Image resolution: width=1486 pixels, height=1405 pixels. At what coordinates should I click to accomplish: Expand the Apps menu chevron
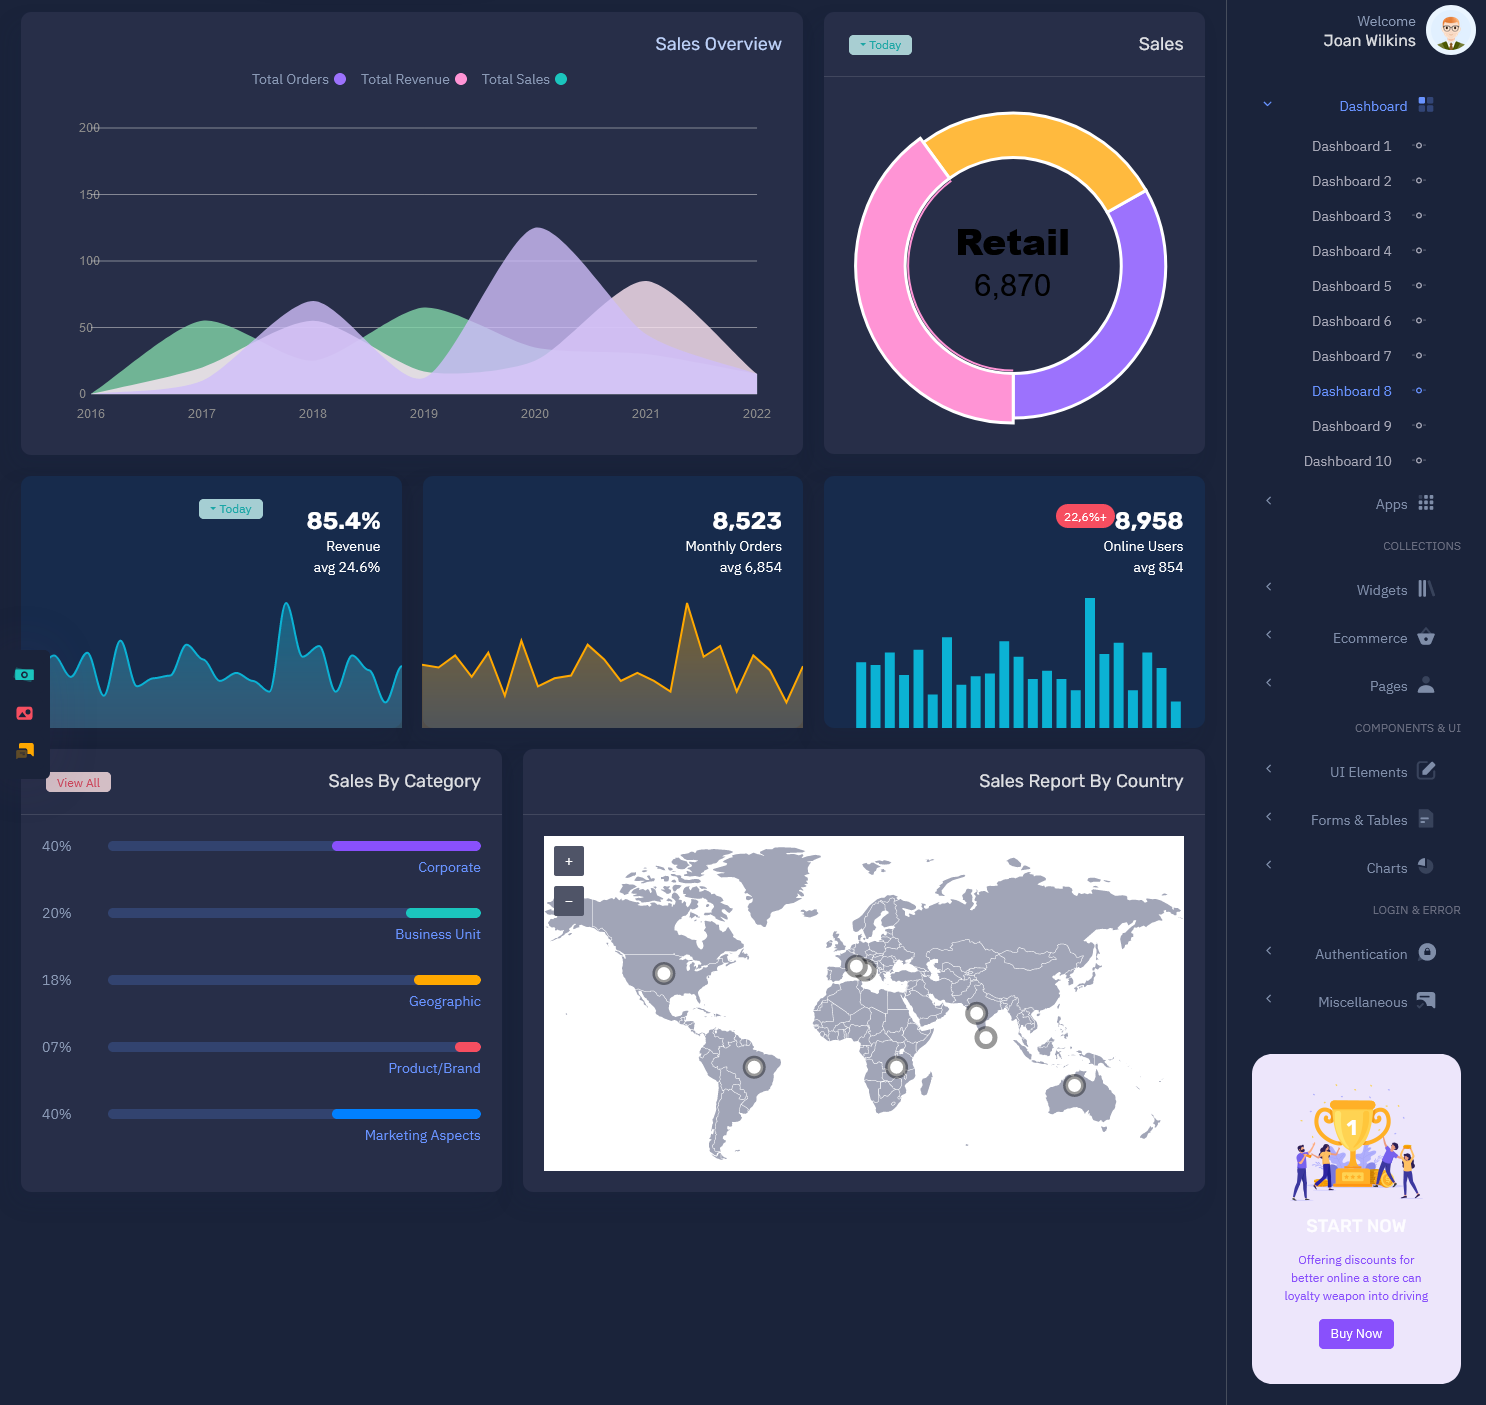point(1268,500)
